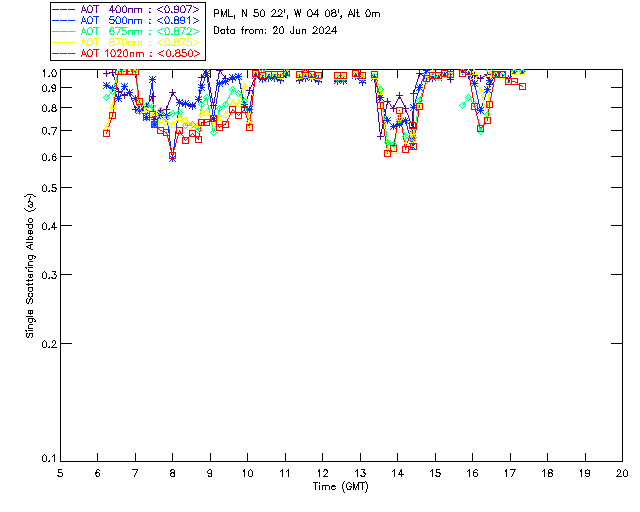Click the 0.3 tick label on y-axis
This screenshot has width=640, height=512.
click(48, 275)
